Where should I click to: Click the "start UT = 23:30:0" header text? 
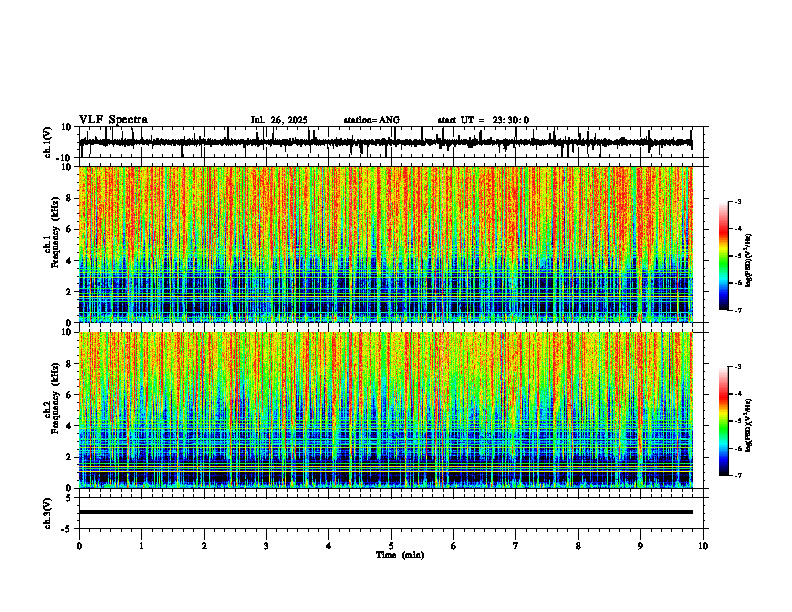coord(483,120)
